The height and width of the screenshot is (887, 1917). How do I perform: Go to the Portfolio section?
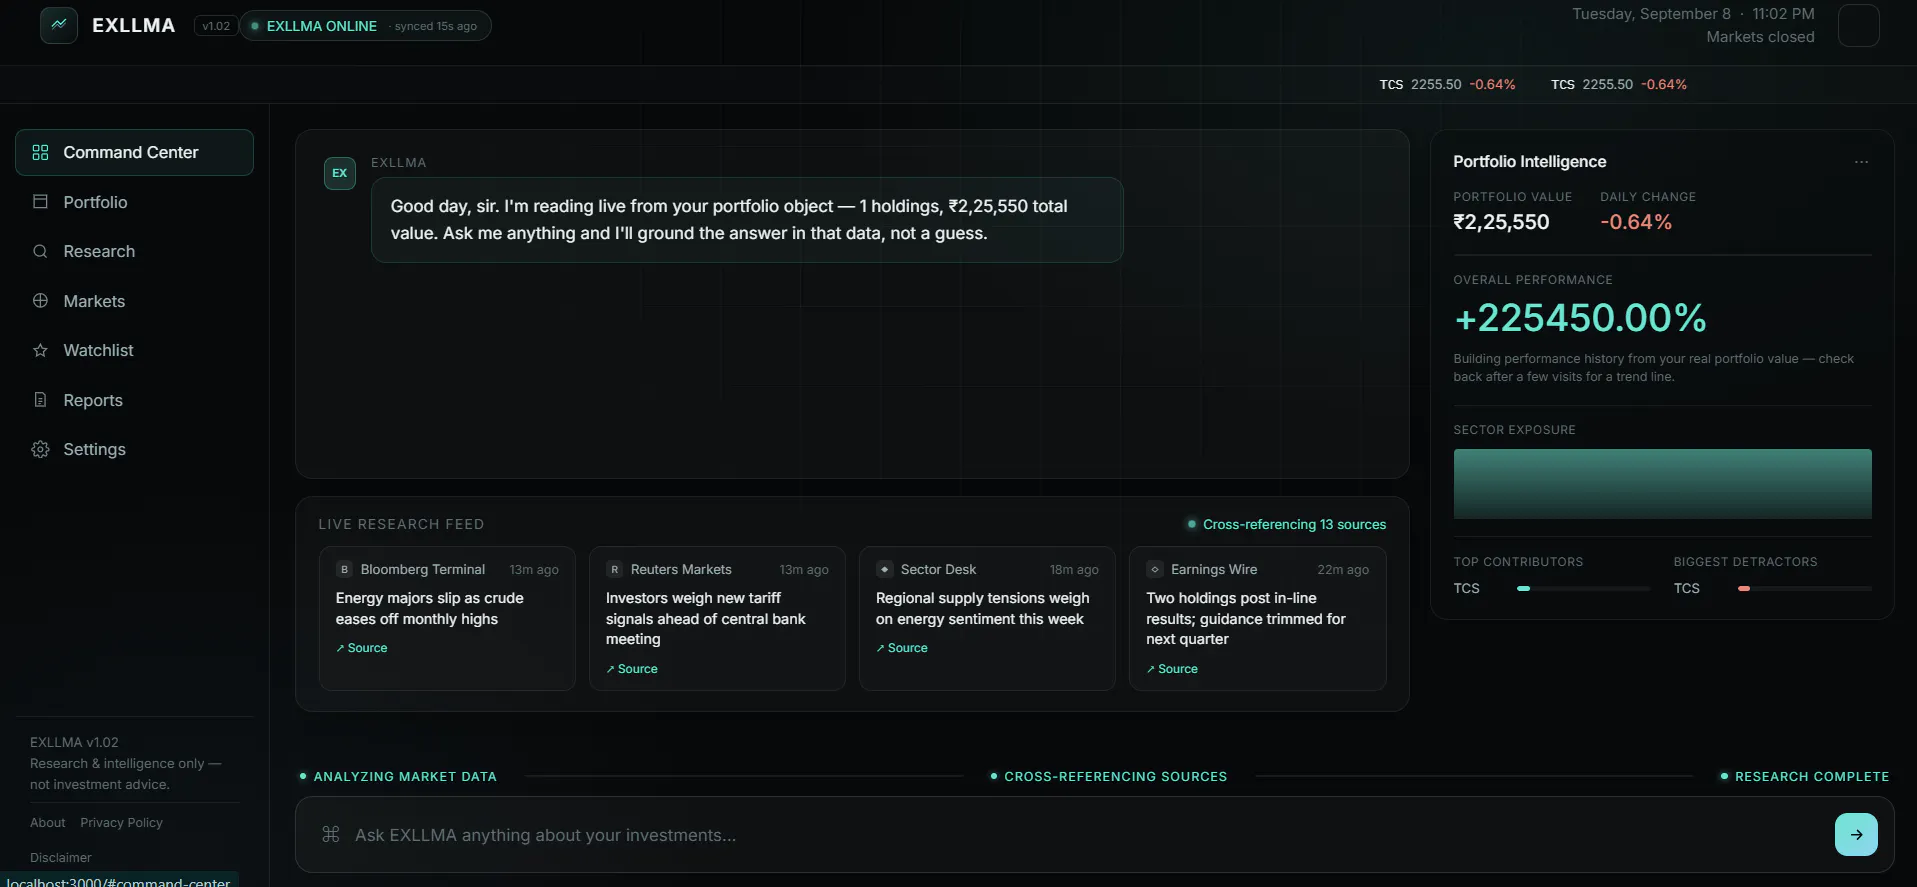134,202
